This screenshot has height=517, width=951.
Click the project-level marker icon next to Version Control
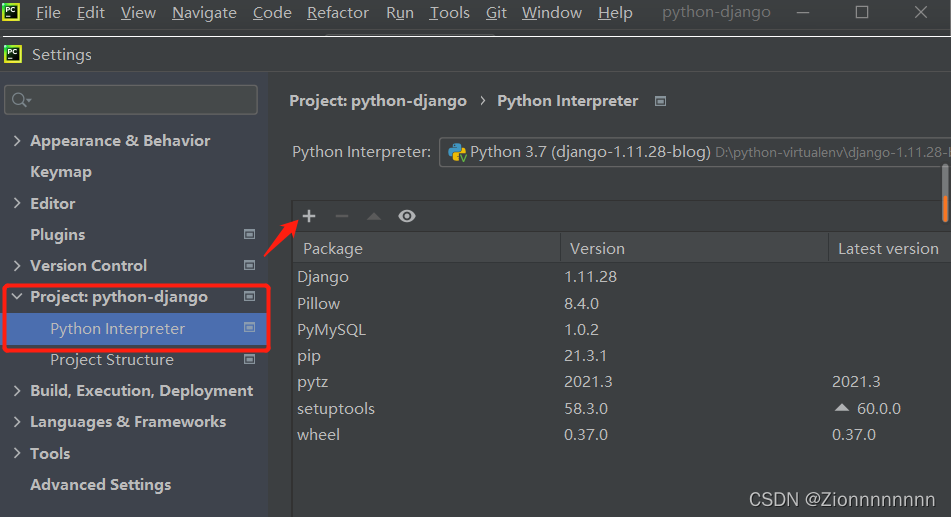(x=249, y=265)
